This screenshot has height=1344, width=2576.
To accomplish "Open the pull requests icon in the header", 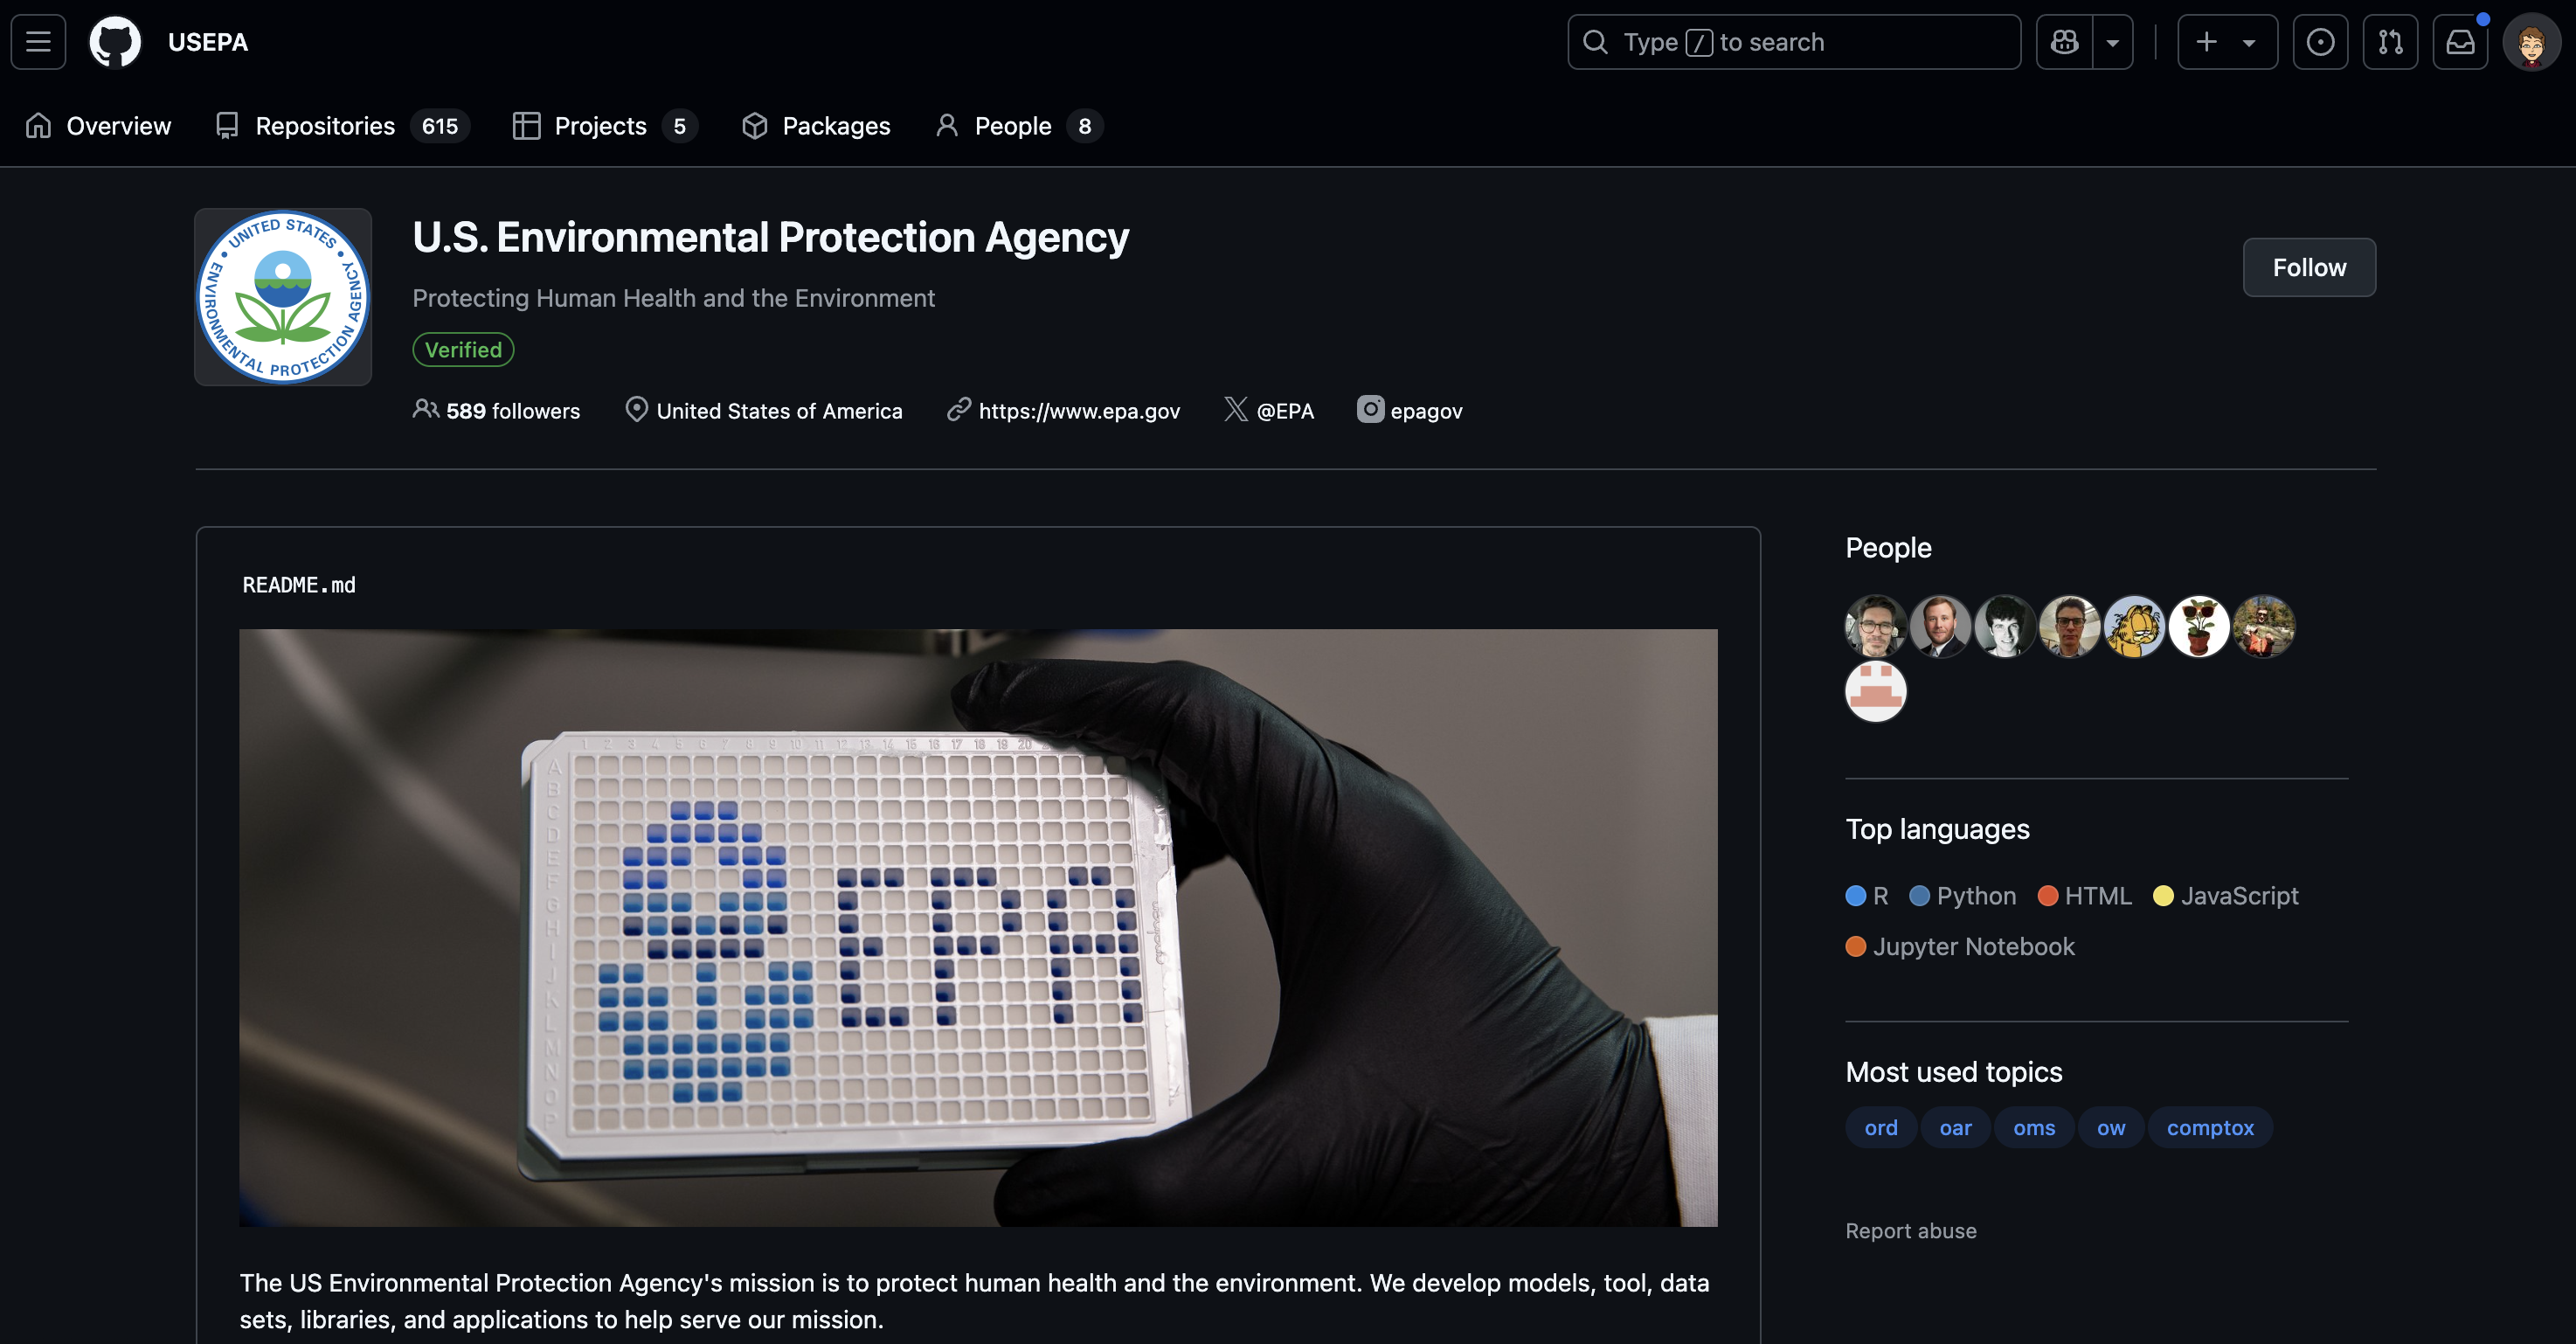I will 2390,42.
